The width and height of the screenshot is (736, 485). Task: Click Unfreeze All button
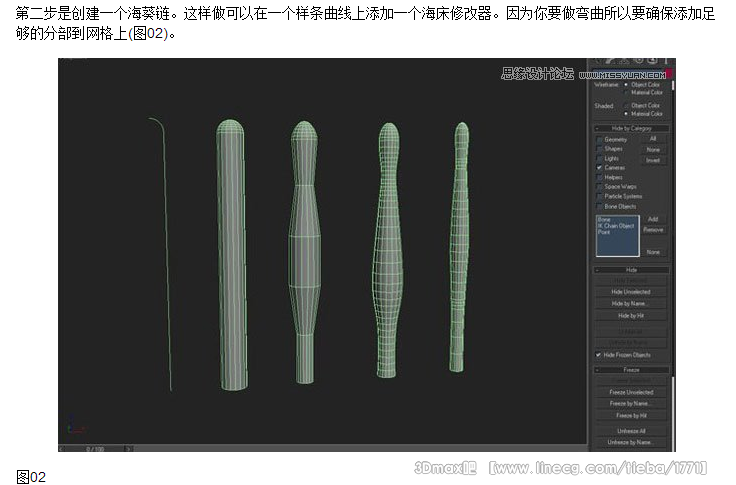631,431
